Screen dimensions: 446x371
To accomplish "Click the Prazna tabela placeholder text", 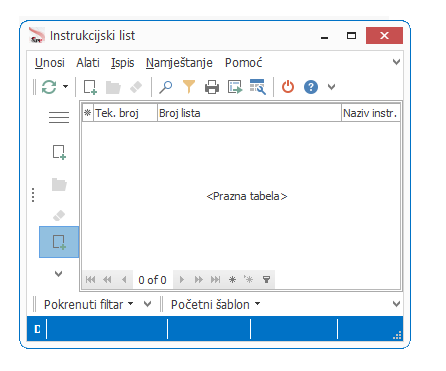I will click(x=247, y=196).
